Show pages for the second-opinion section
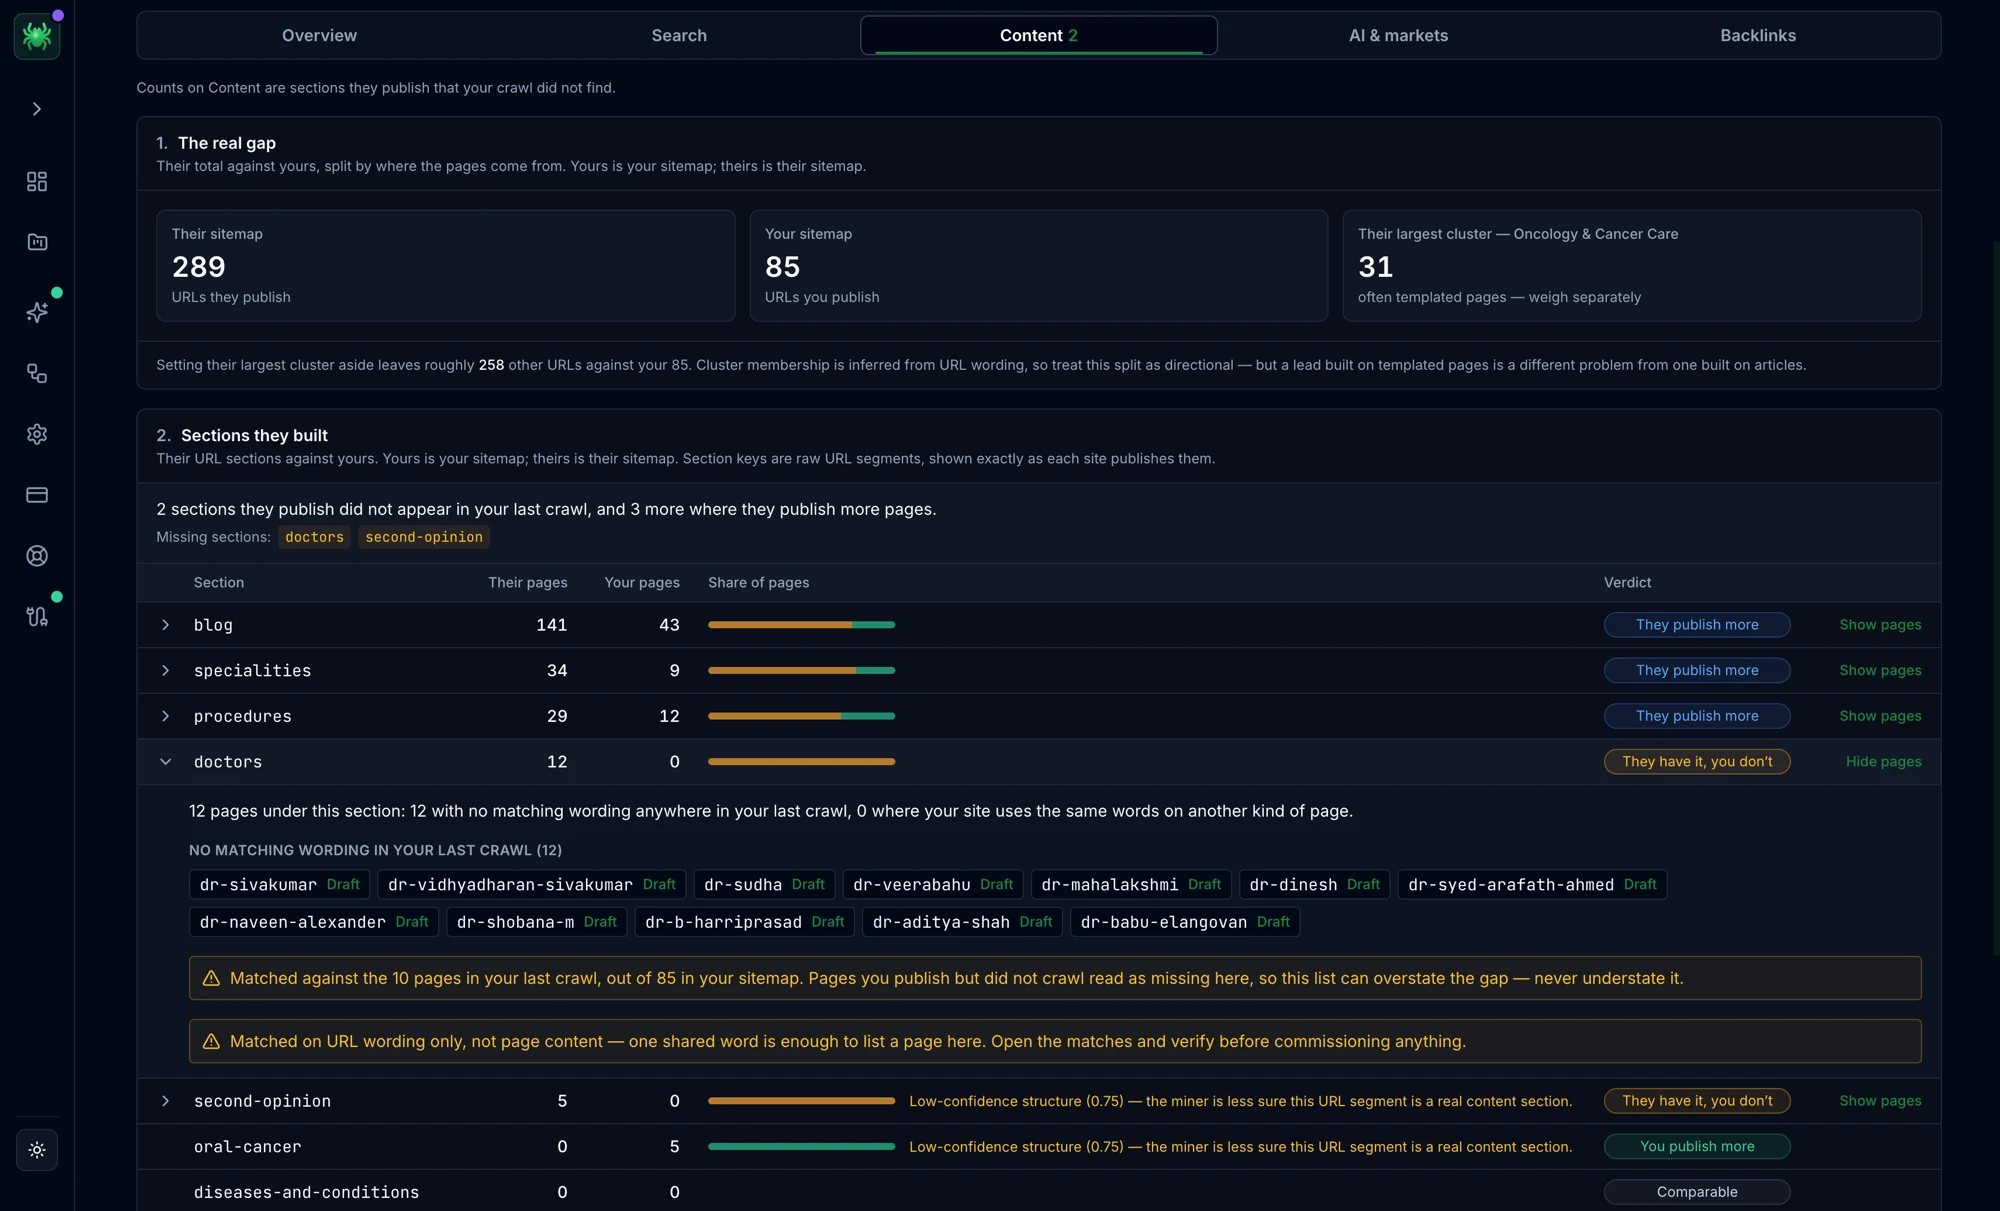Image resolution: width=2000 pixels, height=1211 pixels. pyautogui.click(x=1880, y=1101)
